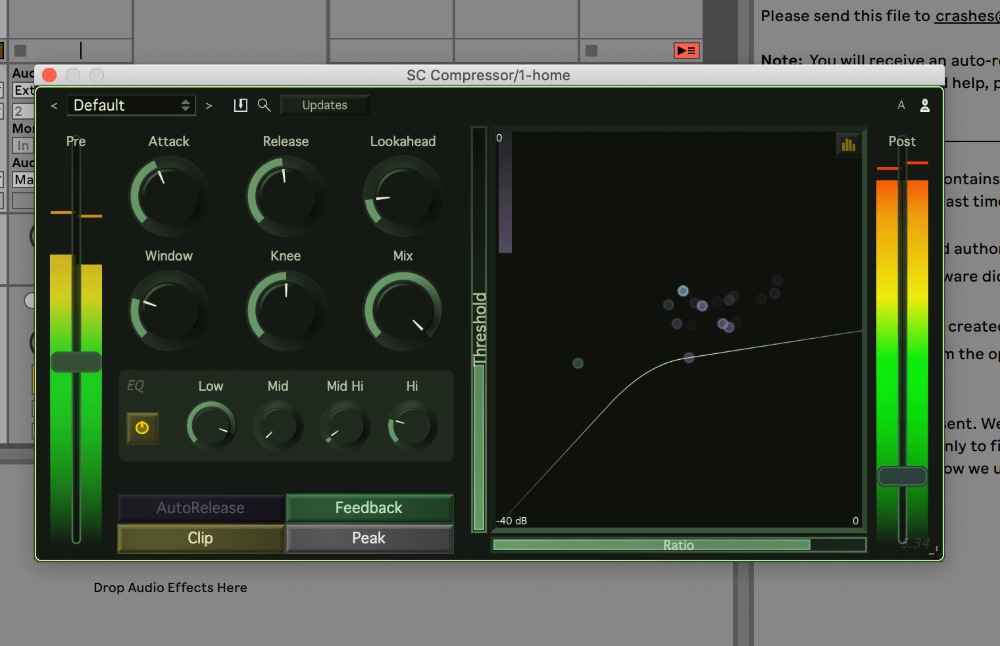Go to next preset arrow
This screenshot has height=646, width=1000.
coord(209,105)
